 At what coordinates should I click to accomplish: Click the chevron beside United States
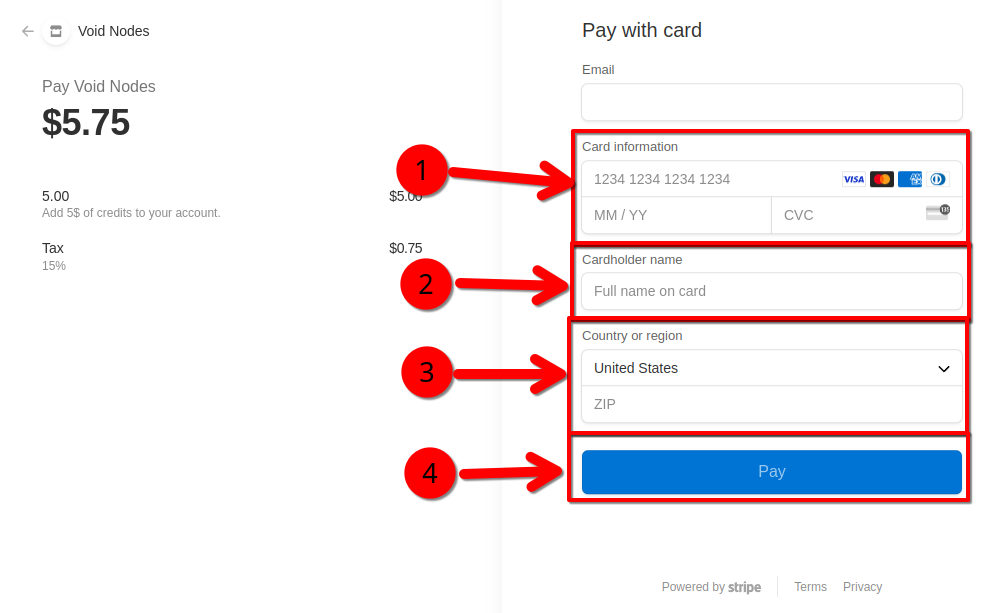(x=943, y=369)
